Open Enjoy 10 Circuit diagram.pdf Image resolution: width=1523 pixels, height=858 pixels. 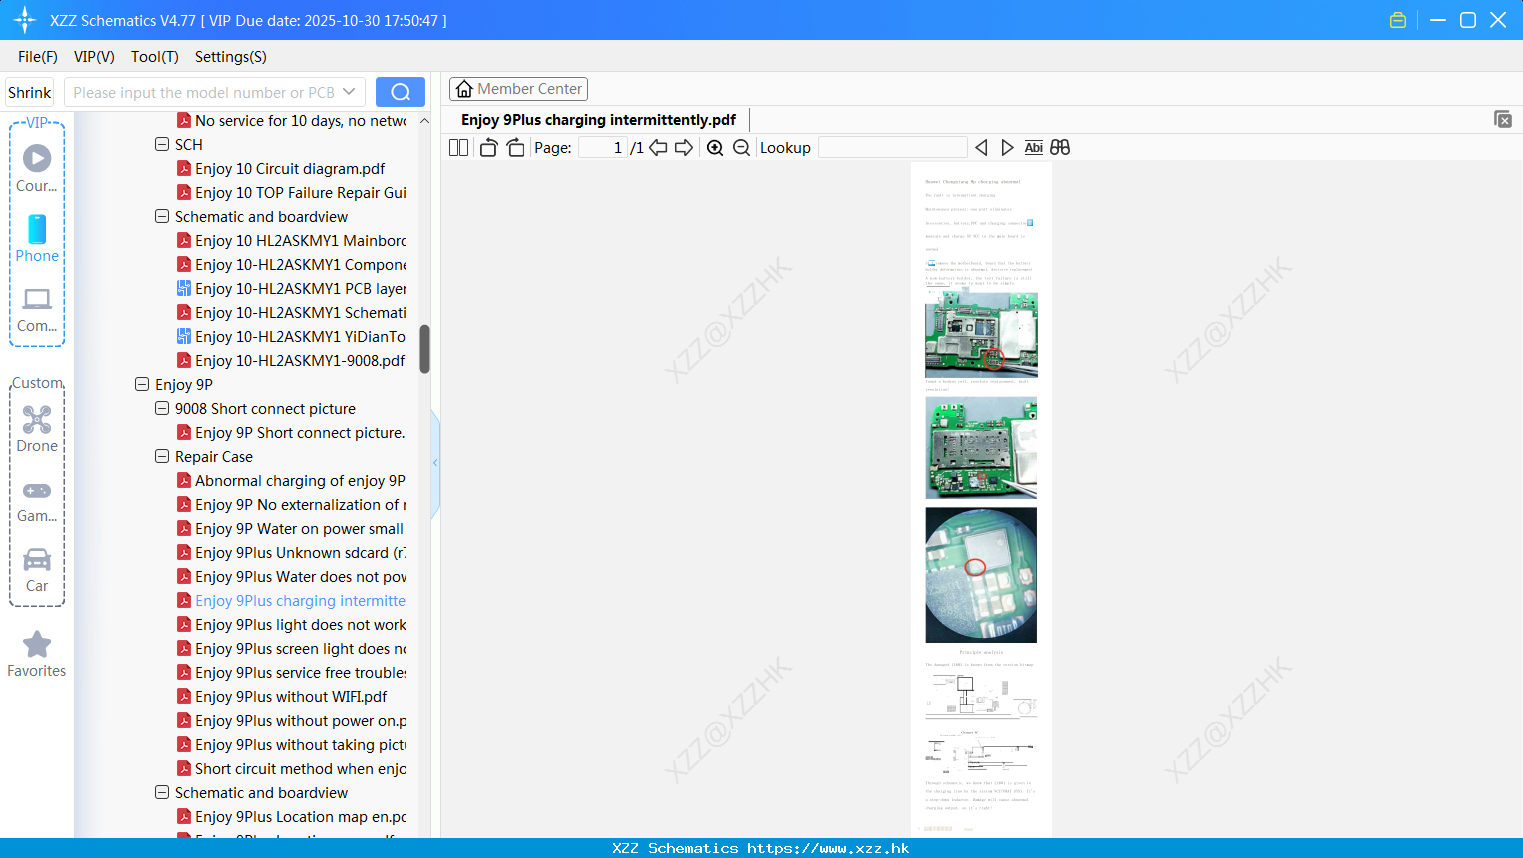click(290, 168)
